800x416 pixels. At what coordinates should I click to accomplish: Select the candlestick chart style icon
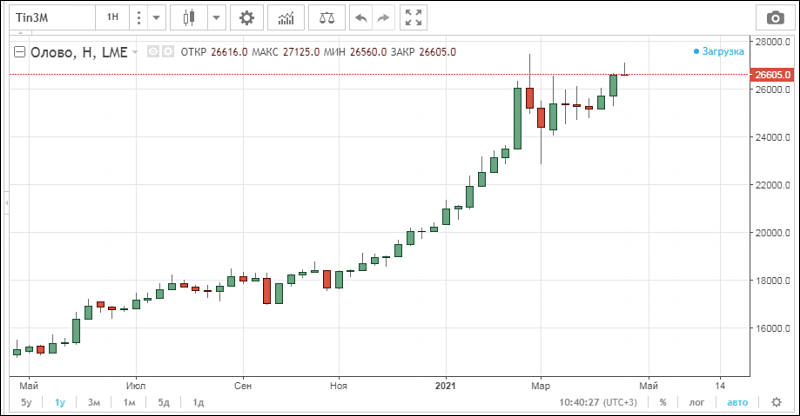point(189,18)
